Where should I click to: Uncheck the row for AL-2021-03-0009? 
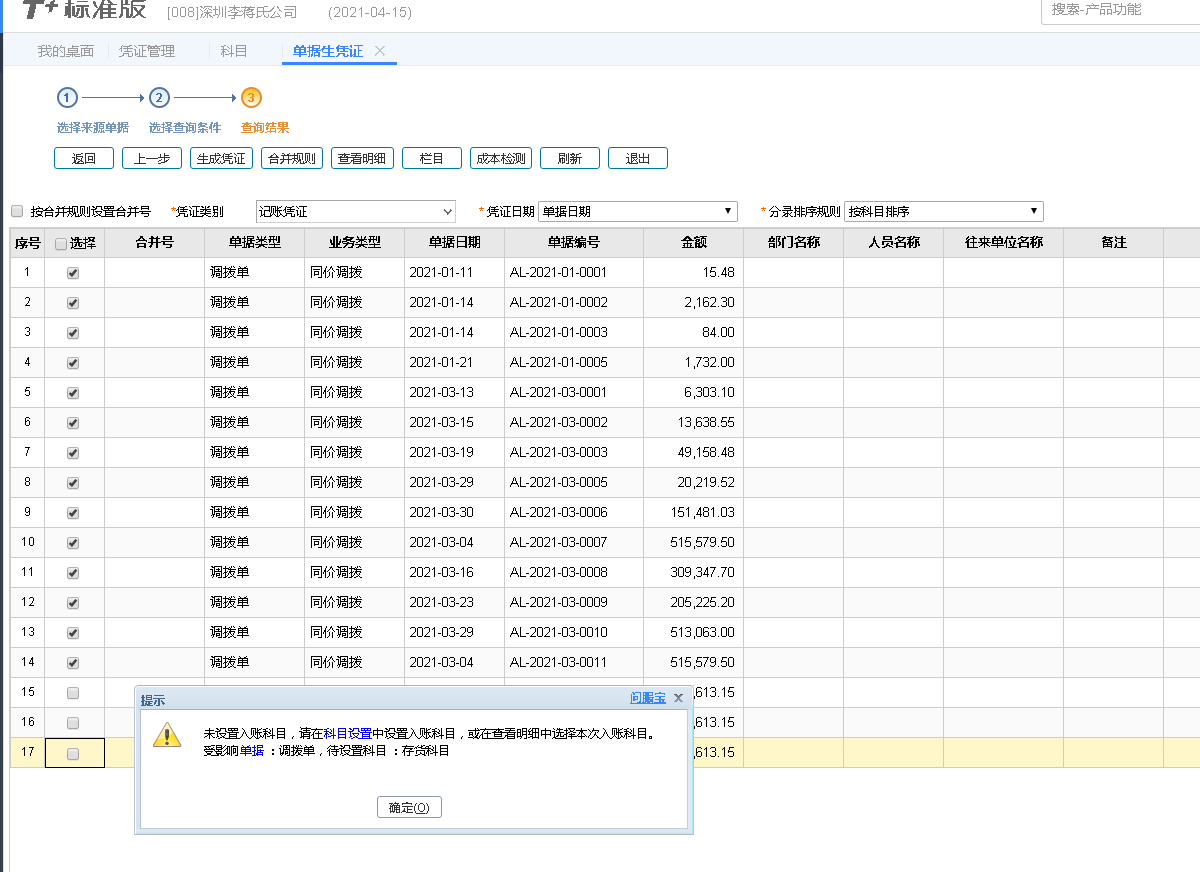[73, 603]
